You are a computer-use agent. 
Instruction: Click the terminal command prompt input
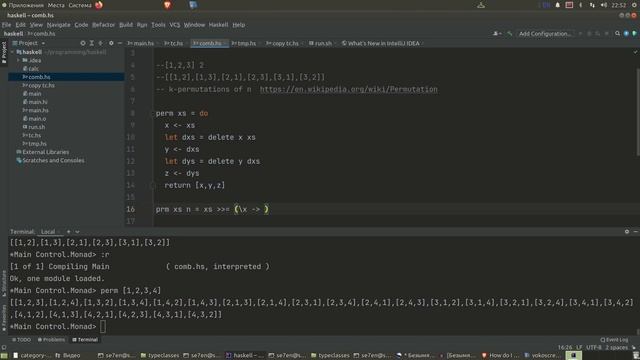click(102, 327)
